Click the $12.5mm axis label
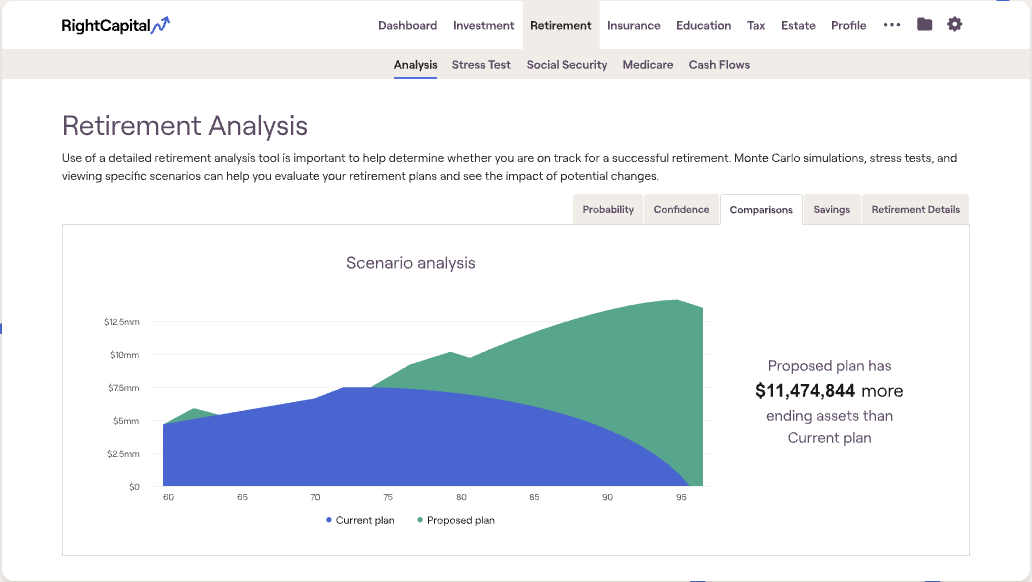Viewport: 1032px width, 582px height. (122, 322)
